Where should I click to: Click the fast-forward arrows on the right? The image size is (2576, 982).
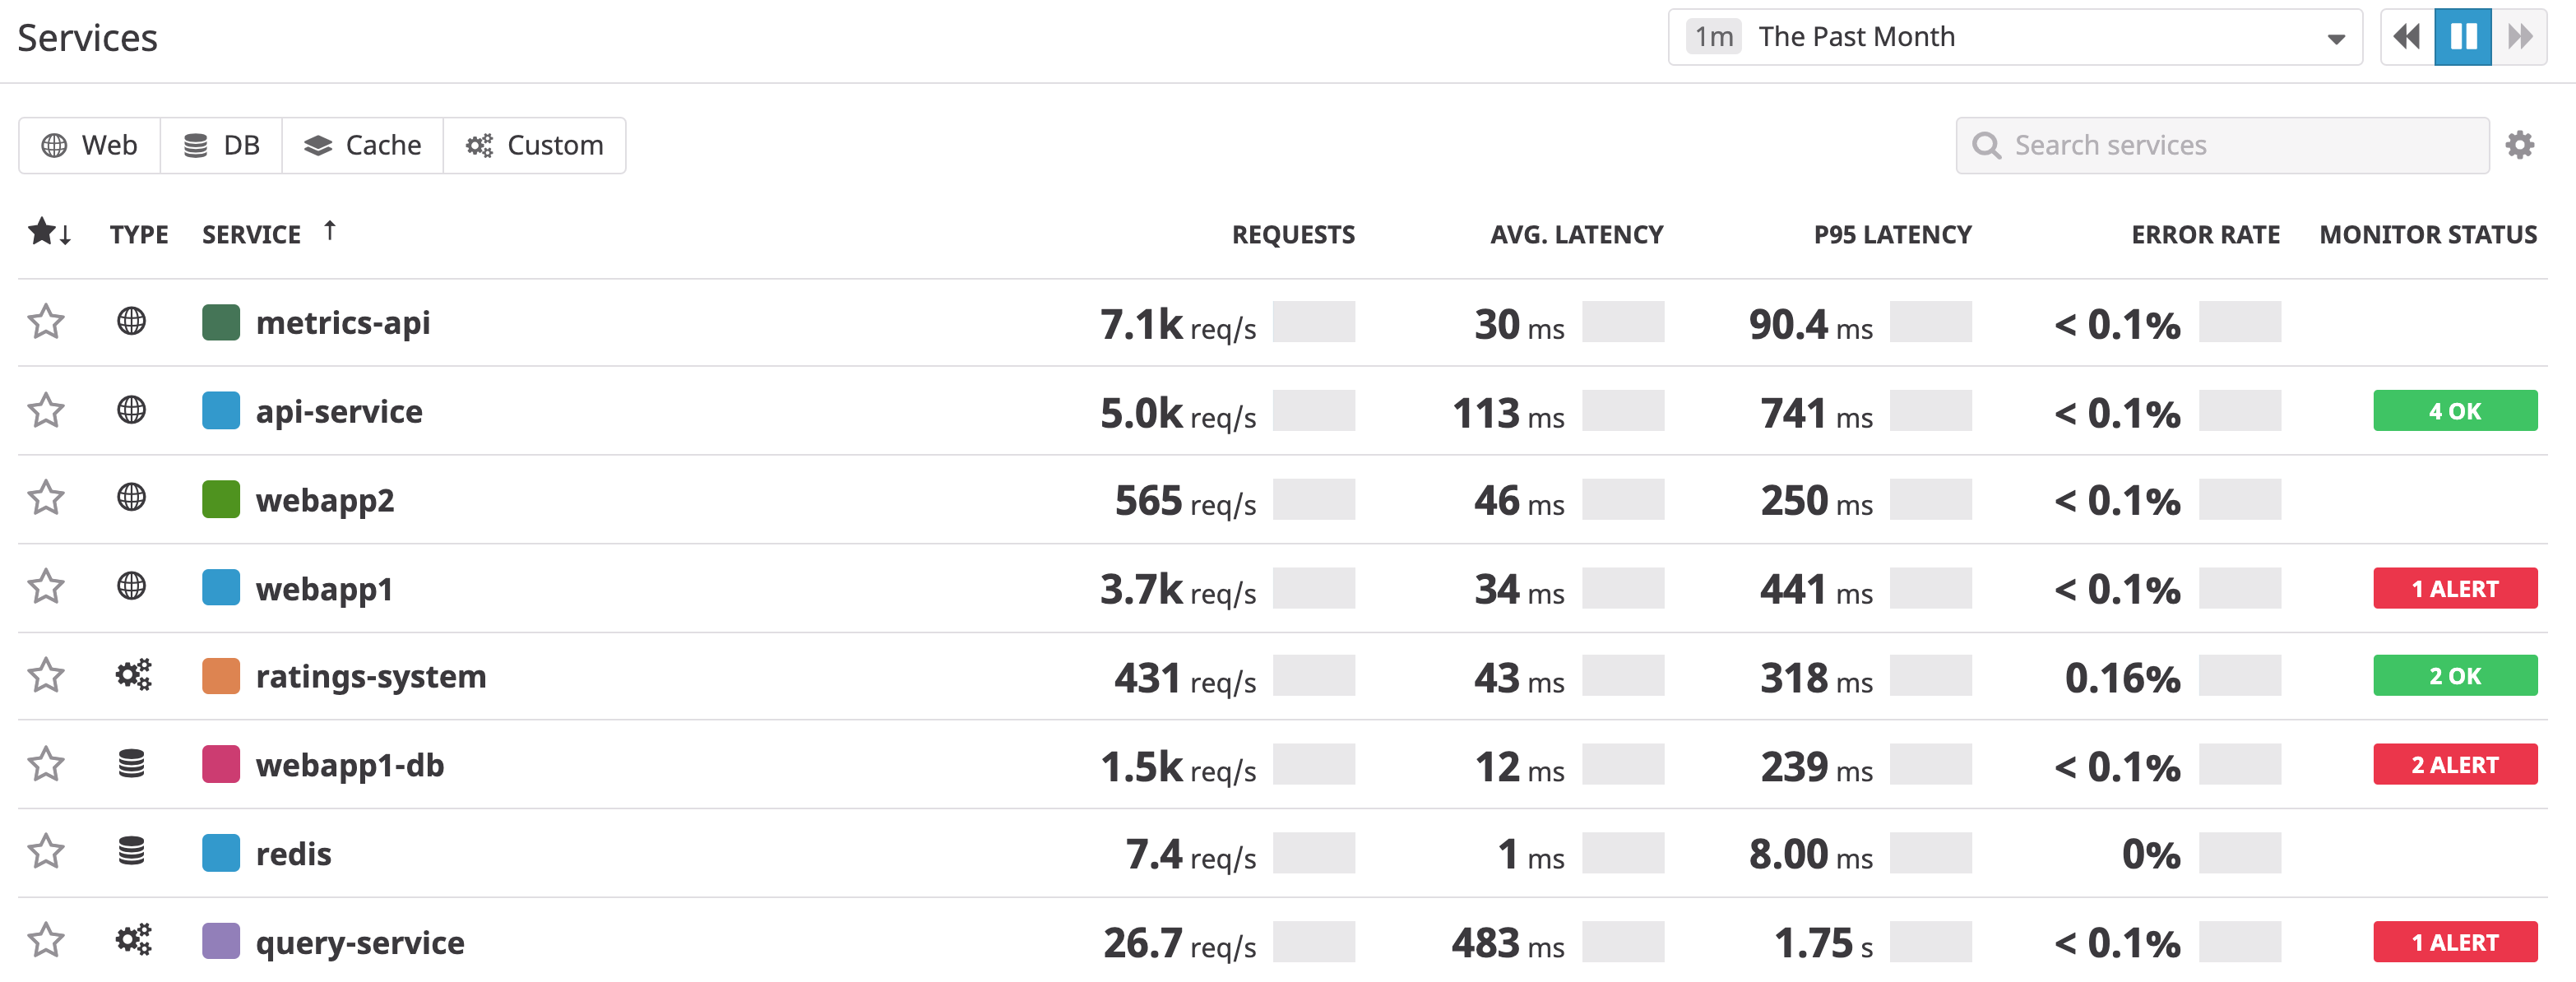(x=2519, y=36)
